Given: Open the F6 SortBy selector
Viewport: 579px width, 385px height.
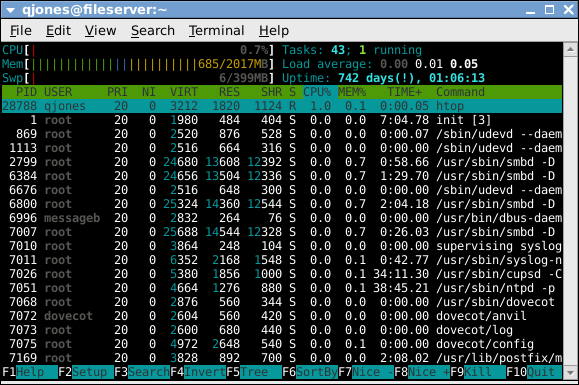Looking at the screenshot, I should click(x=310, y=372).
